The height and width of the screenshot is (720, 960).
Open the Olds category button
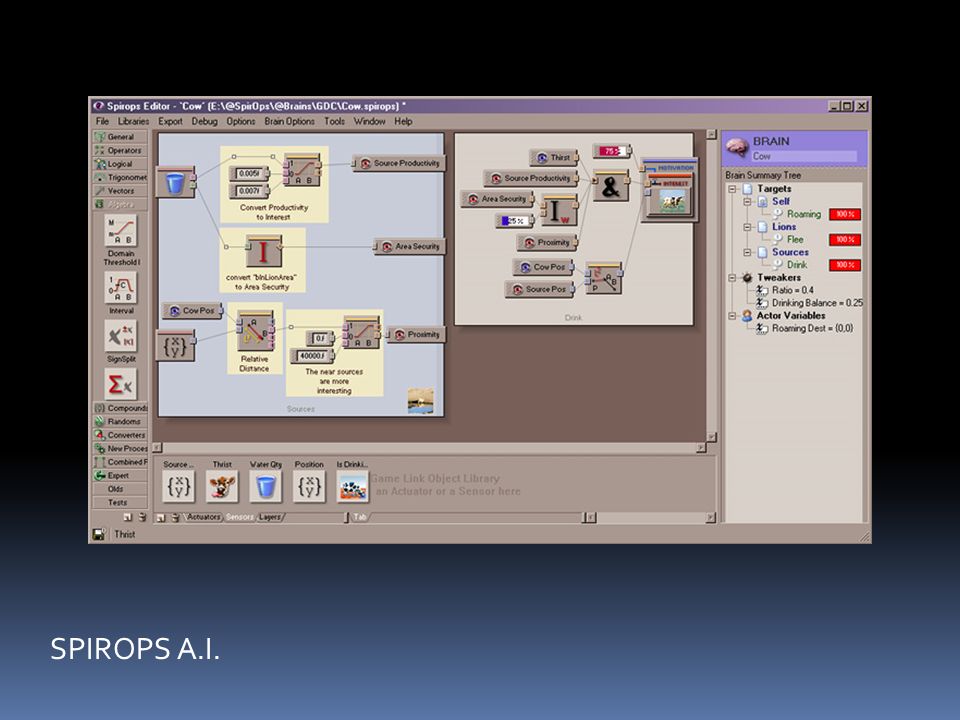click(x=121, y=489)
